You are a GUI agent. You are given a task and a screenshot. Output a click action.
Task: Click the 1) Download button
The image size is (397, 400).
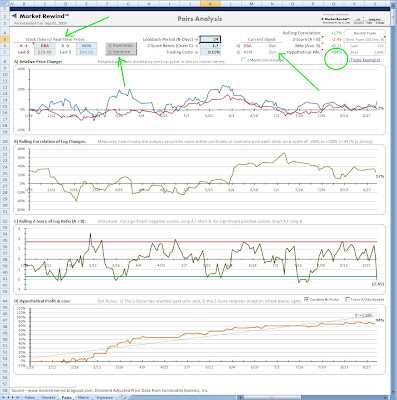click(121, 45)
